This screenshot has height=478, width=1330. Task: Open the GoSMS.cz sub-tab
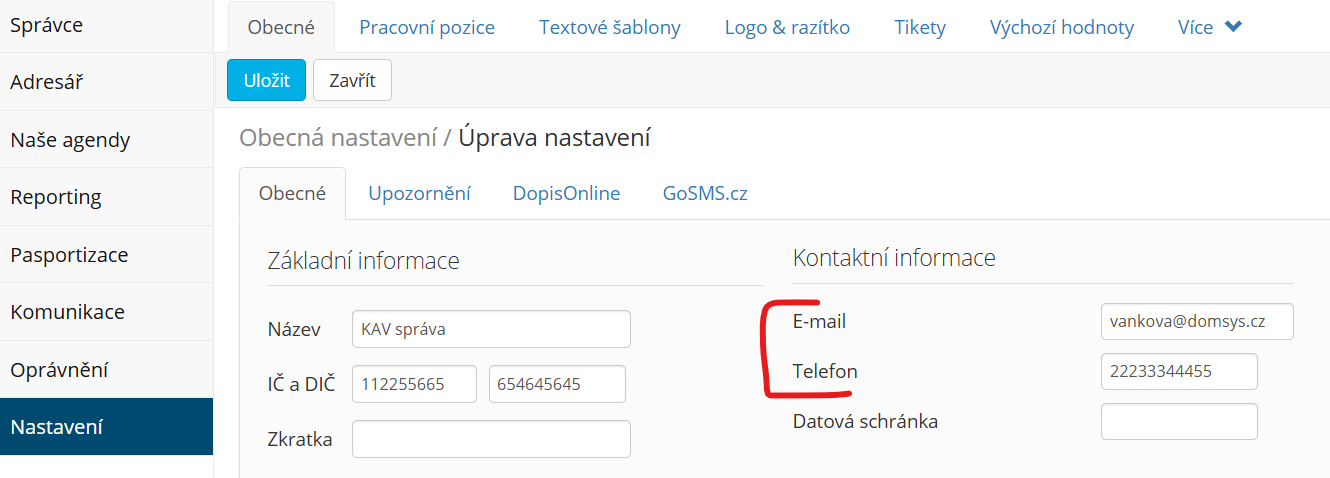point(705,193)
